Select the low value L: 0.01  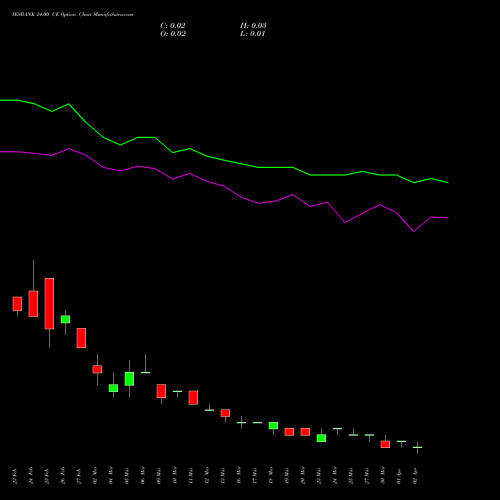[x=253, y=34]
